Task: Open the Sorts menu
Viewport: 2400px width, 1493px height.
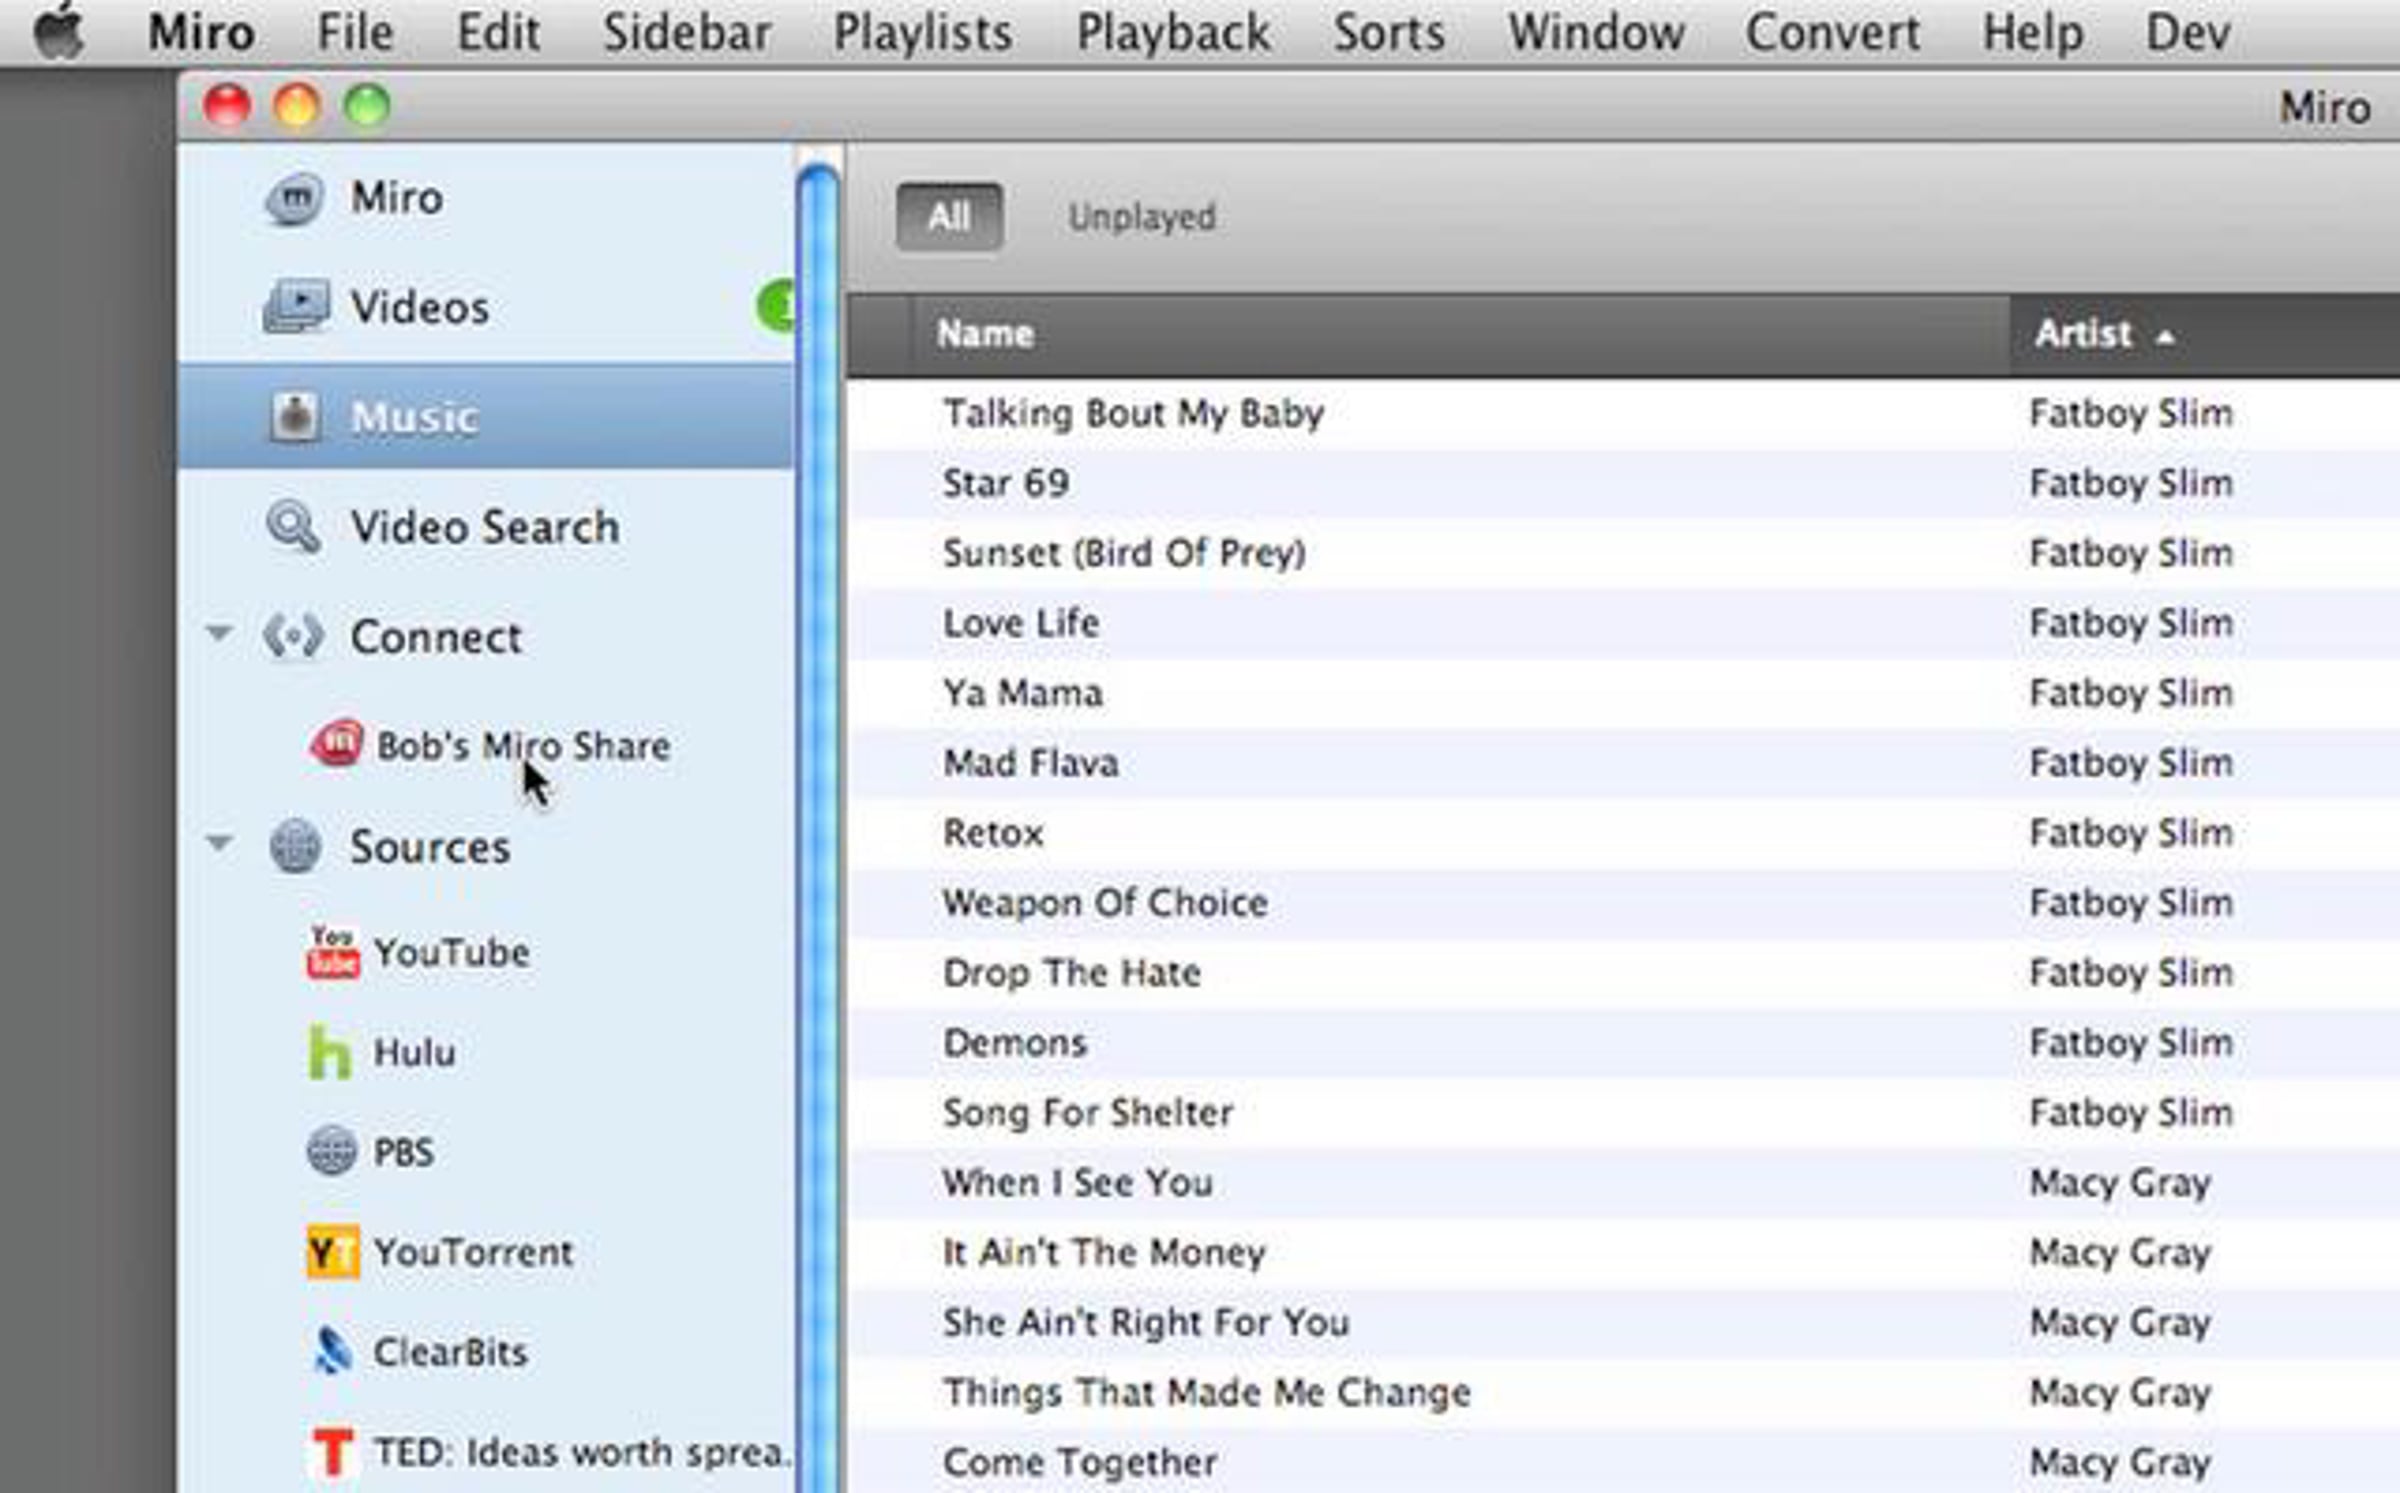Action: click(1389, 32)
